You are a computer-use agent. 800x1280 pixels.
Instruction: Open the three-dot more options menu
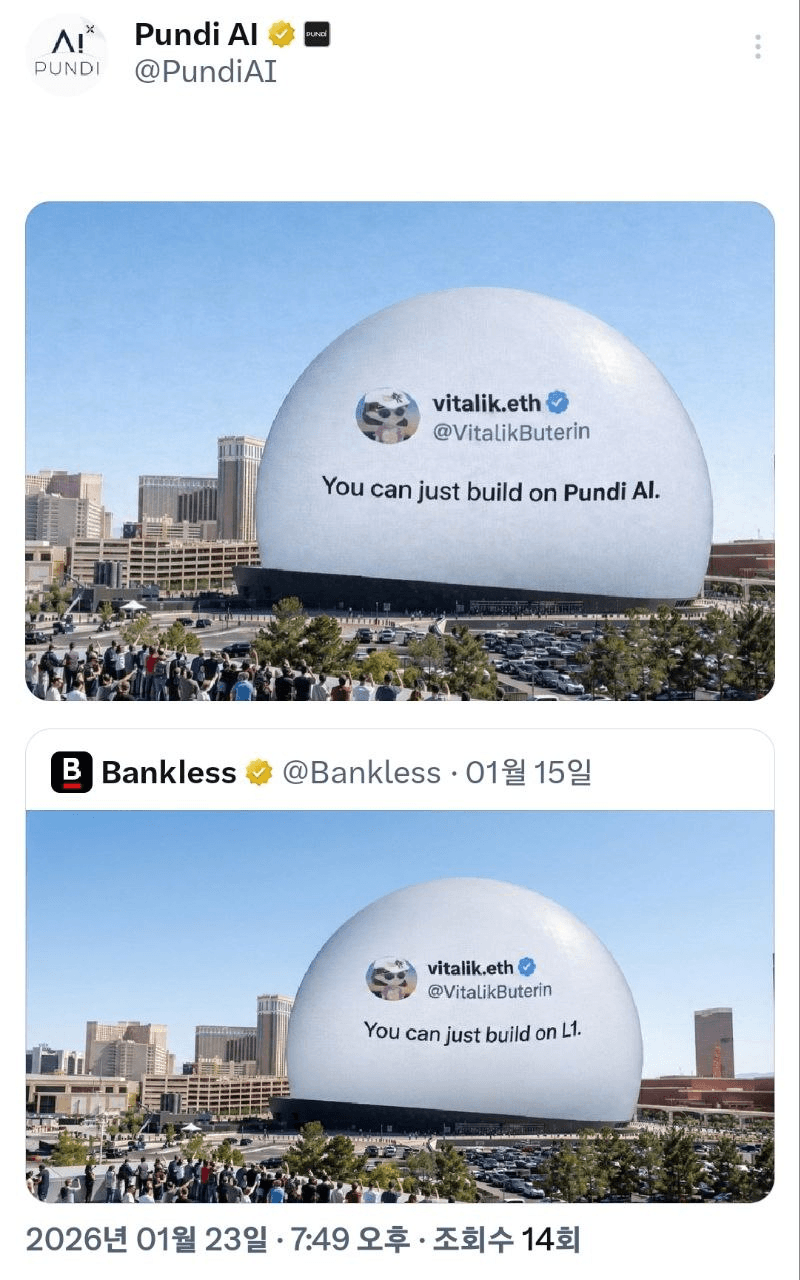758,47
